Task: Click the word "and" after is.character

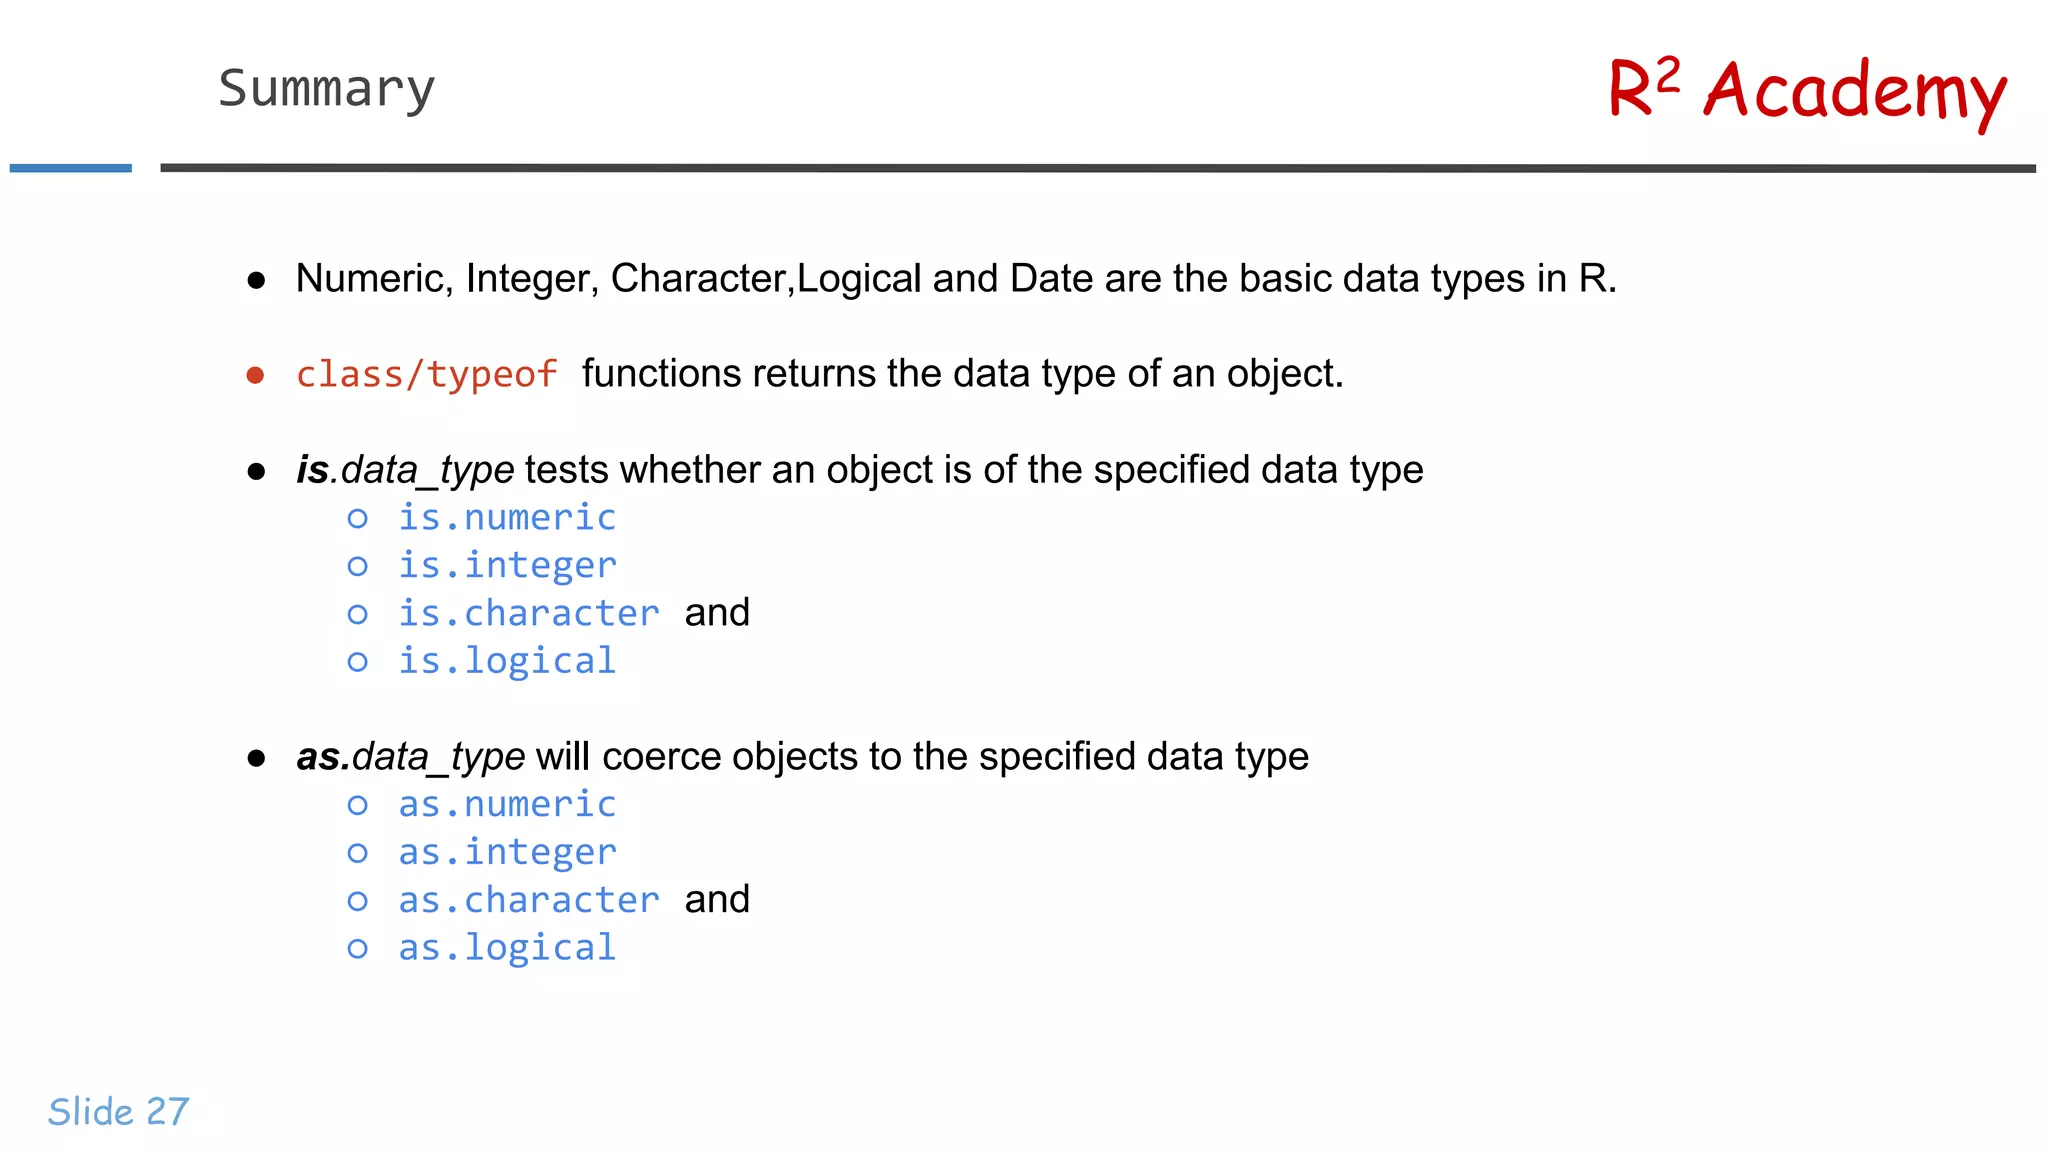Action: click(717, 613)
